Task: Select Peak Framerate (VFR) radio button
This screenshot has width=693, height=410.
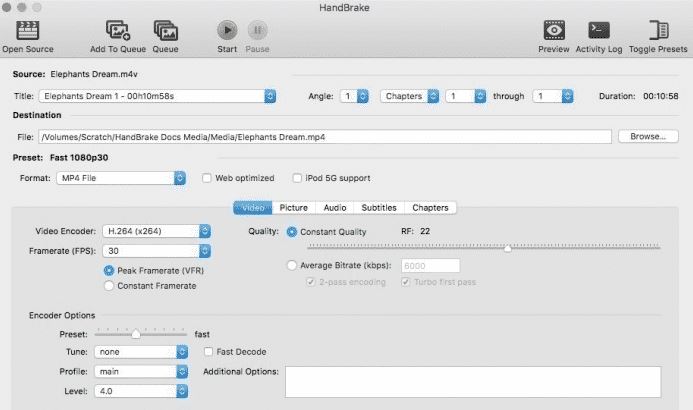Action: pyautogui.click(x=109, y=270)
